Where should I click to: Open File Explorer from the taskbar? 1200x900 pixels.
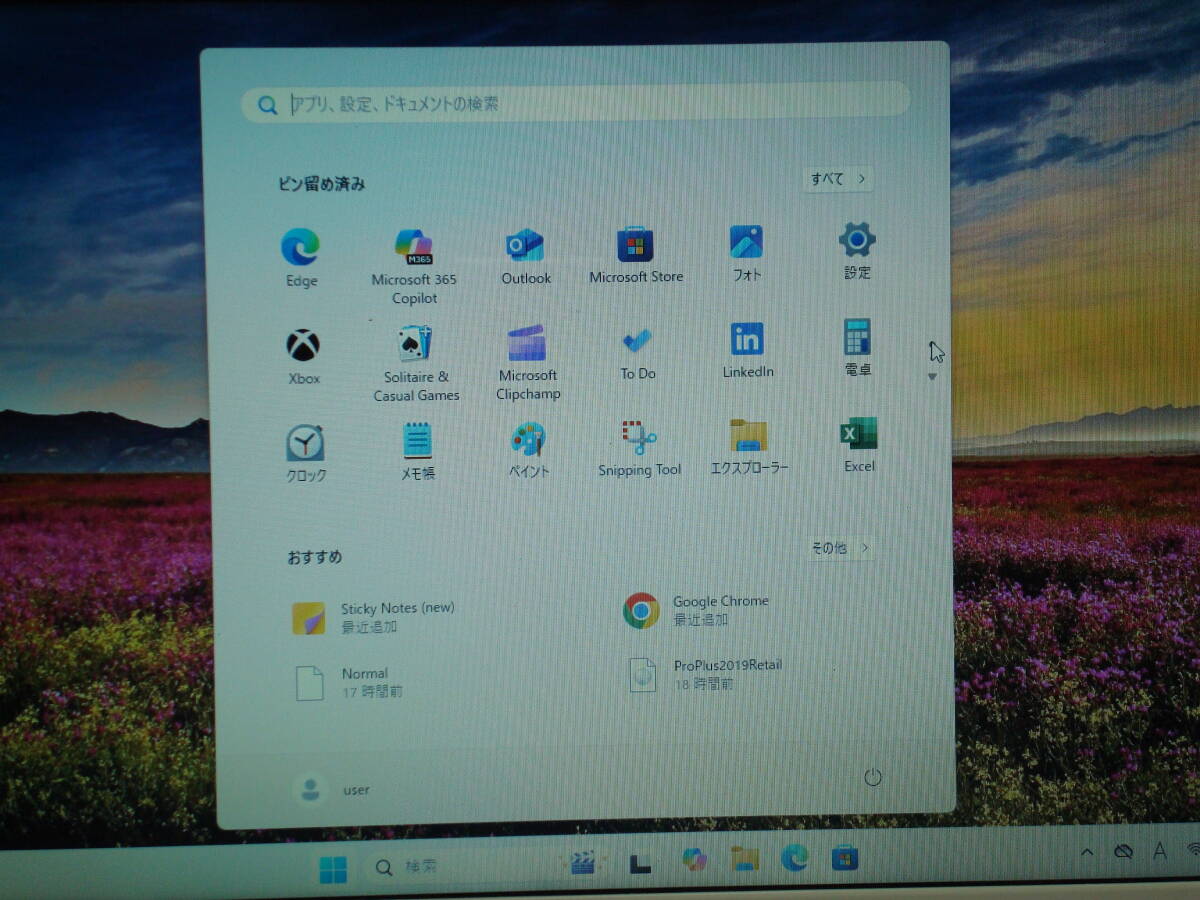(x=744, y=859)
